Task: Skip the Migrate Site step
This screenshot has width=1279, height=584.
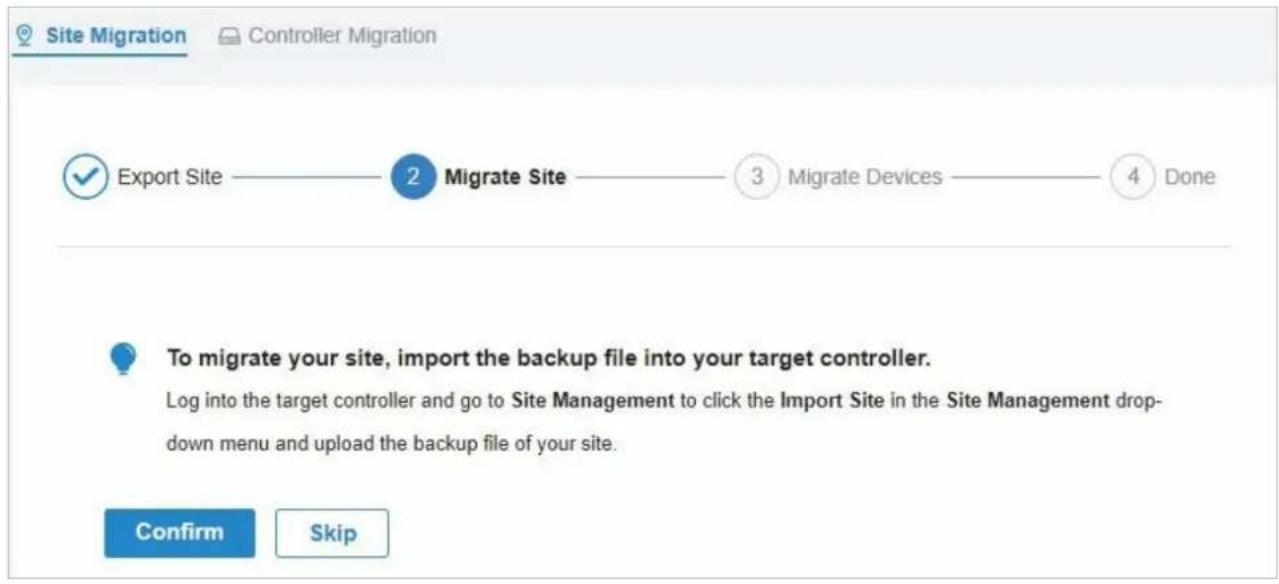Action: coord(332,533)
